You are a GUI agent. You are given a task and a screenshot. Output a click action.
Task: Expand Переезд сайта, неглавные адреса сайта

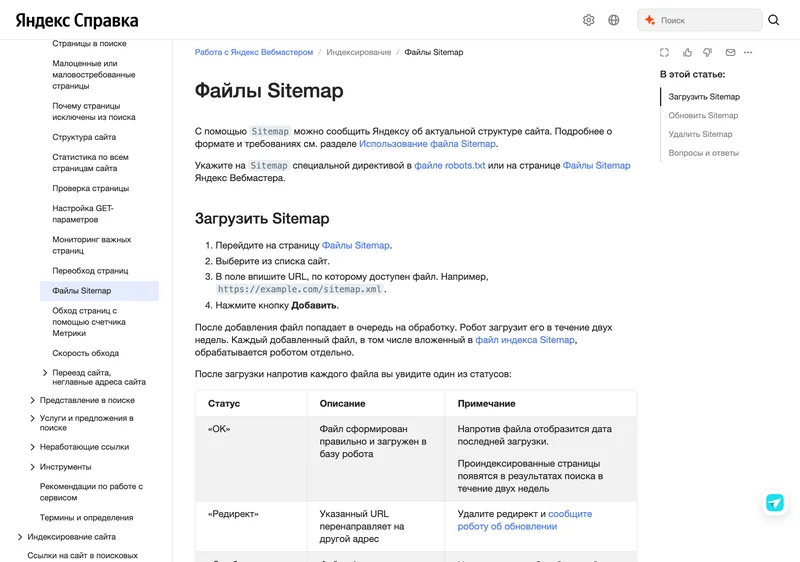[45, 373]
